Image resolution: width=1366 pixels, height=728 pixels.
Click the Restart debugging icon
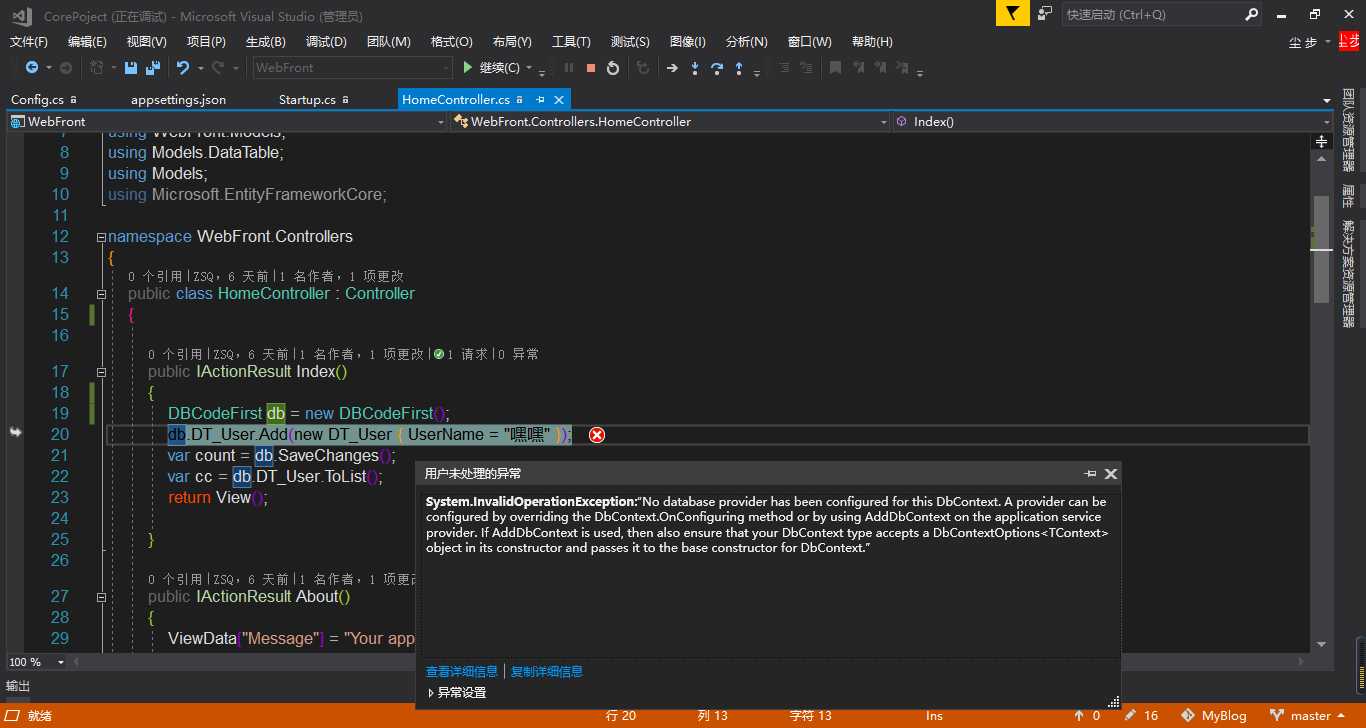(613, 68)
